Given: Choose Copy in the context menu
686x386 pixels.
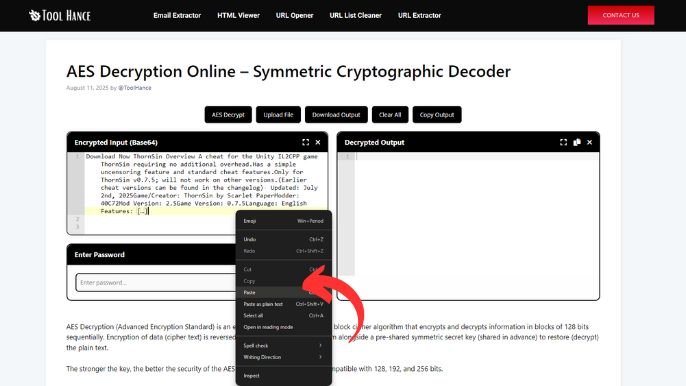Looking at the screenshot, I should click(x=284, y=281).
